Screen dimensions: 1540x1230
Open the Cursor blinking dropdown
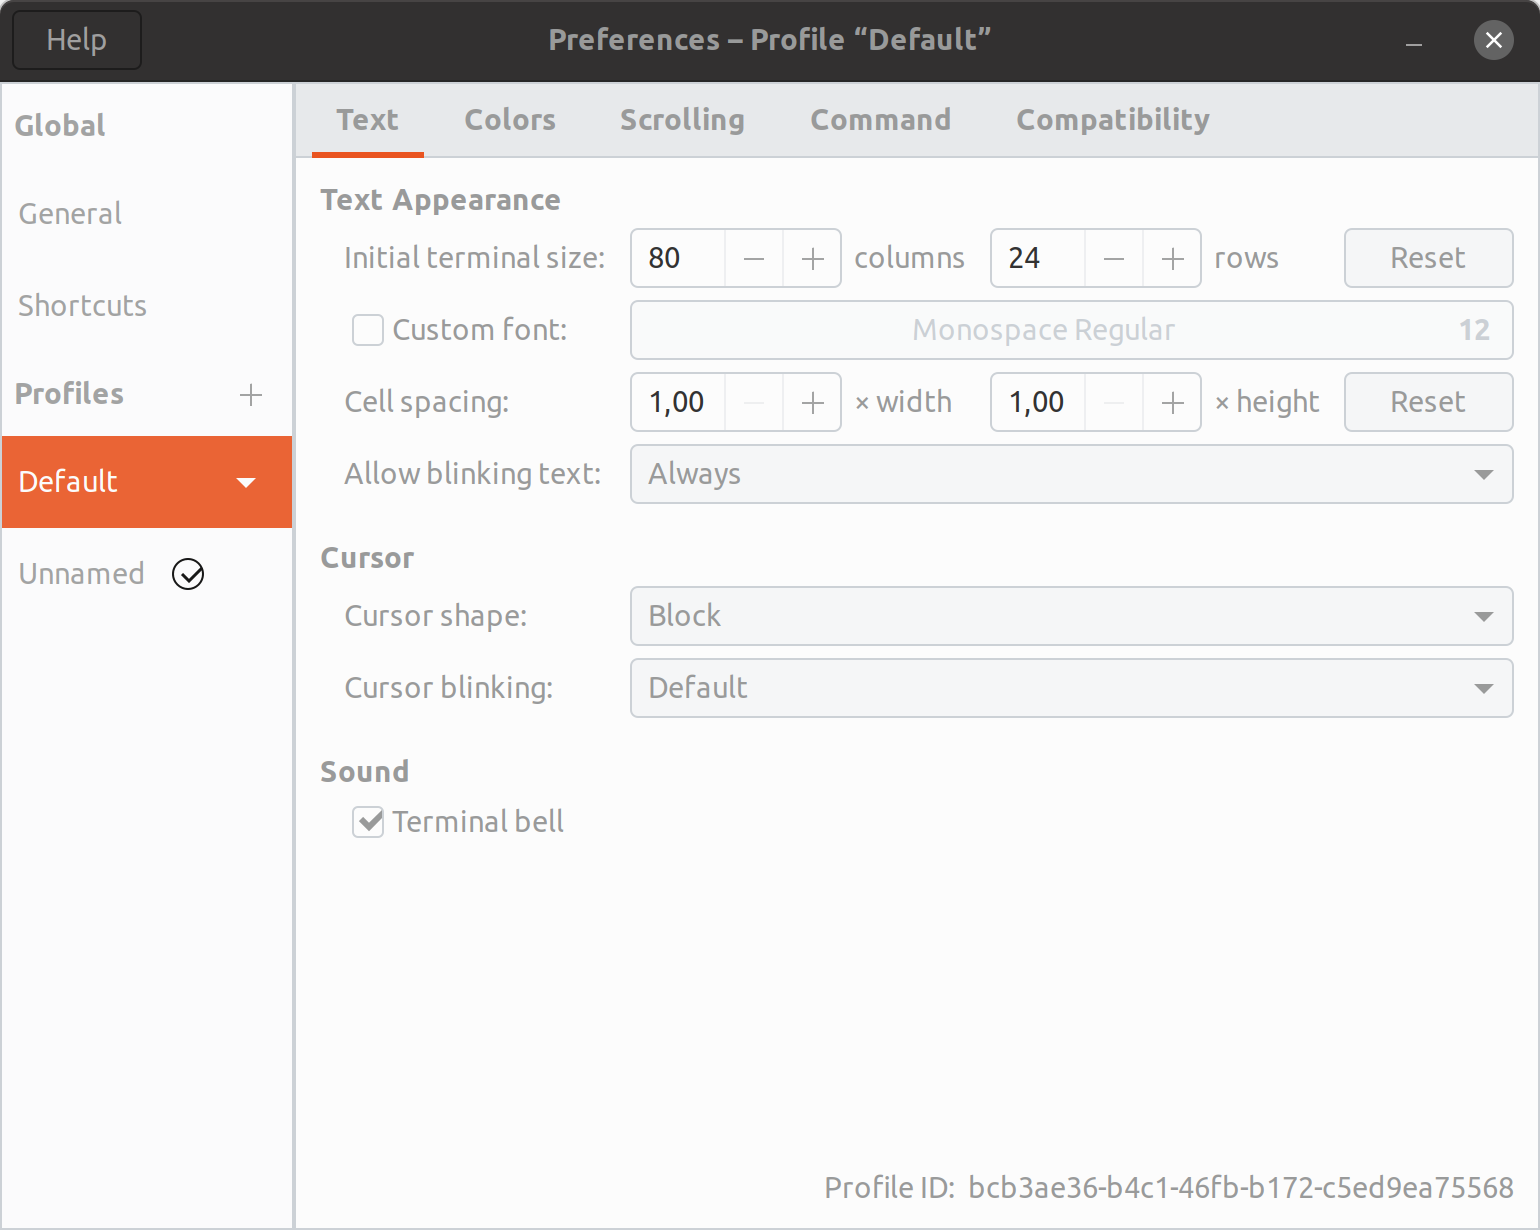[x=1071, y=688]
